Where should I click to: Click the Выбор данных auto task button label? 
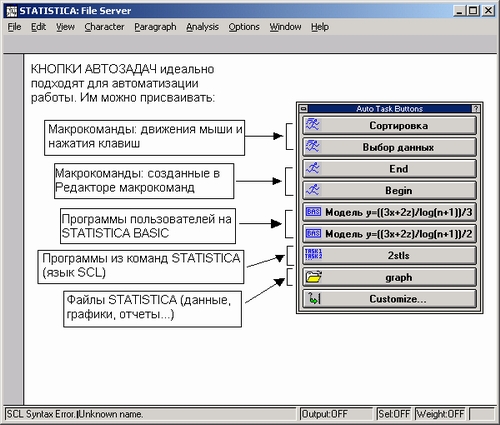click(x=398, y=147)
